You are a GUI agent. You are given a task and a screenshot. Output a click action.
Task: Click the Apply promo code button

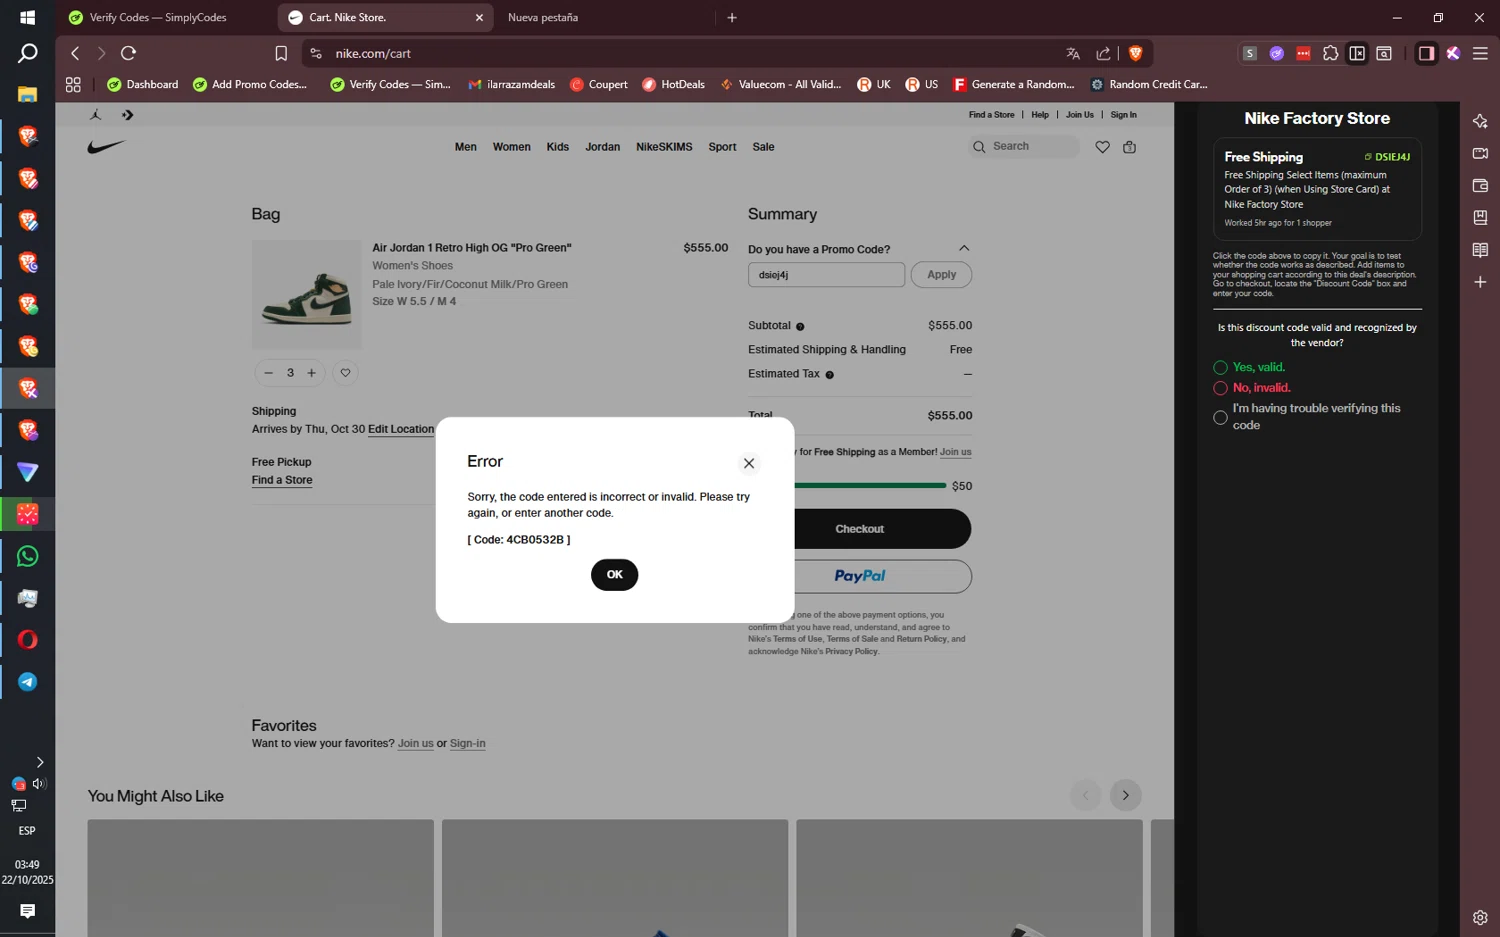[x=941, y=275]
